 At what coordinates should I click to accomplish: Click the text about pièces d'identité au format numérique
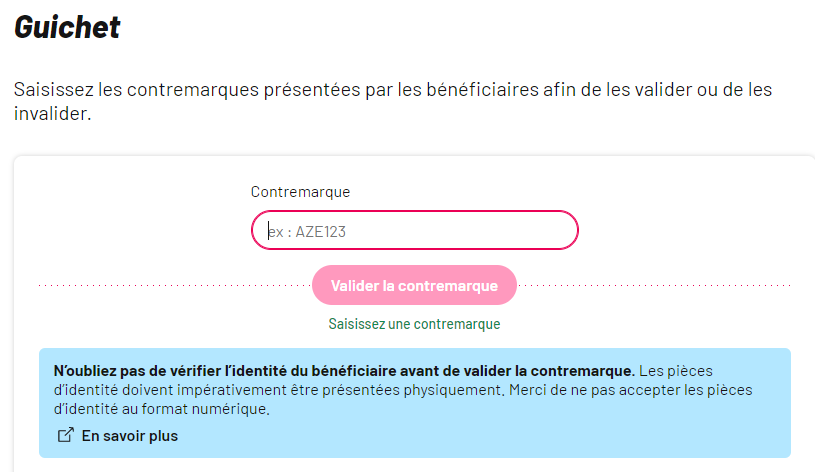(x=162, y=409)
